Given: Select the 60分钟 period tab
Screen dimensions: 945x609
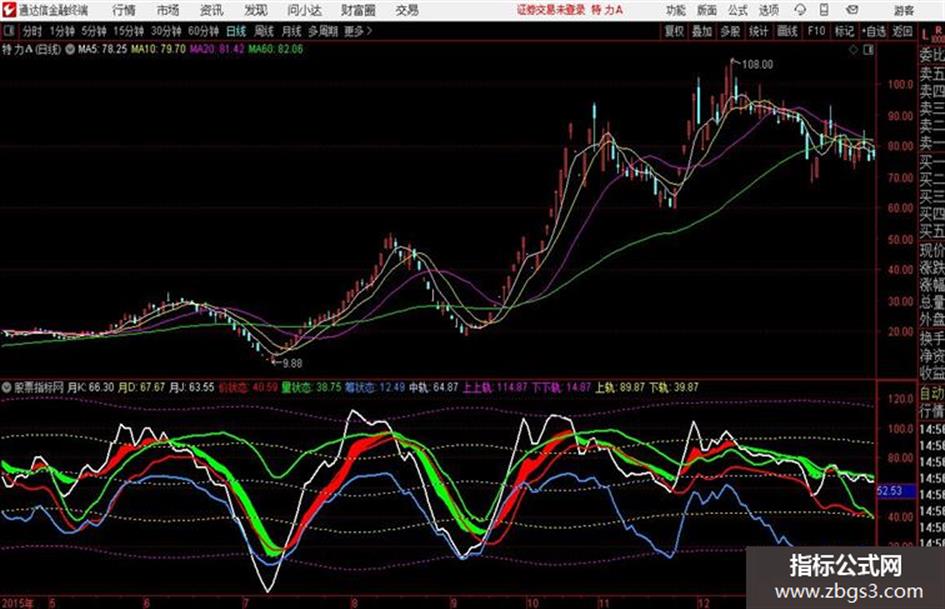Looking at the screenshot, I should click(204, 31).
